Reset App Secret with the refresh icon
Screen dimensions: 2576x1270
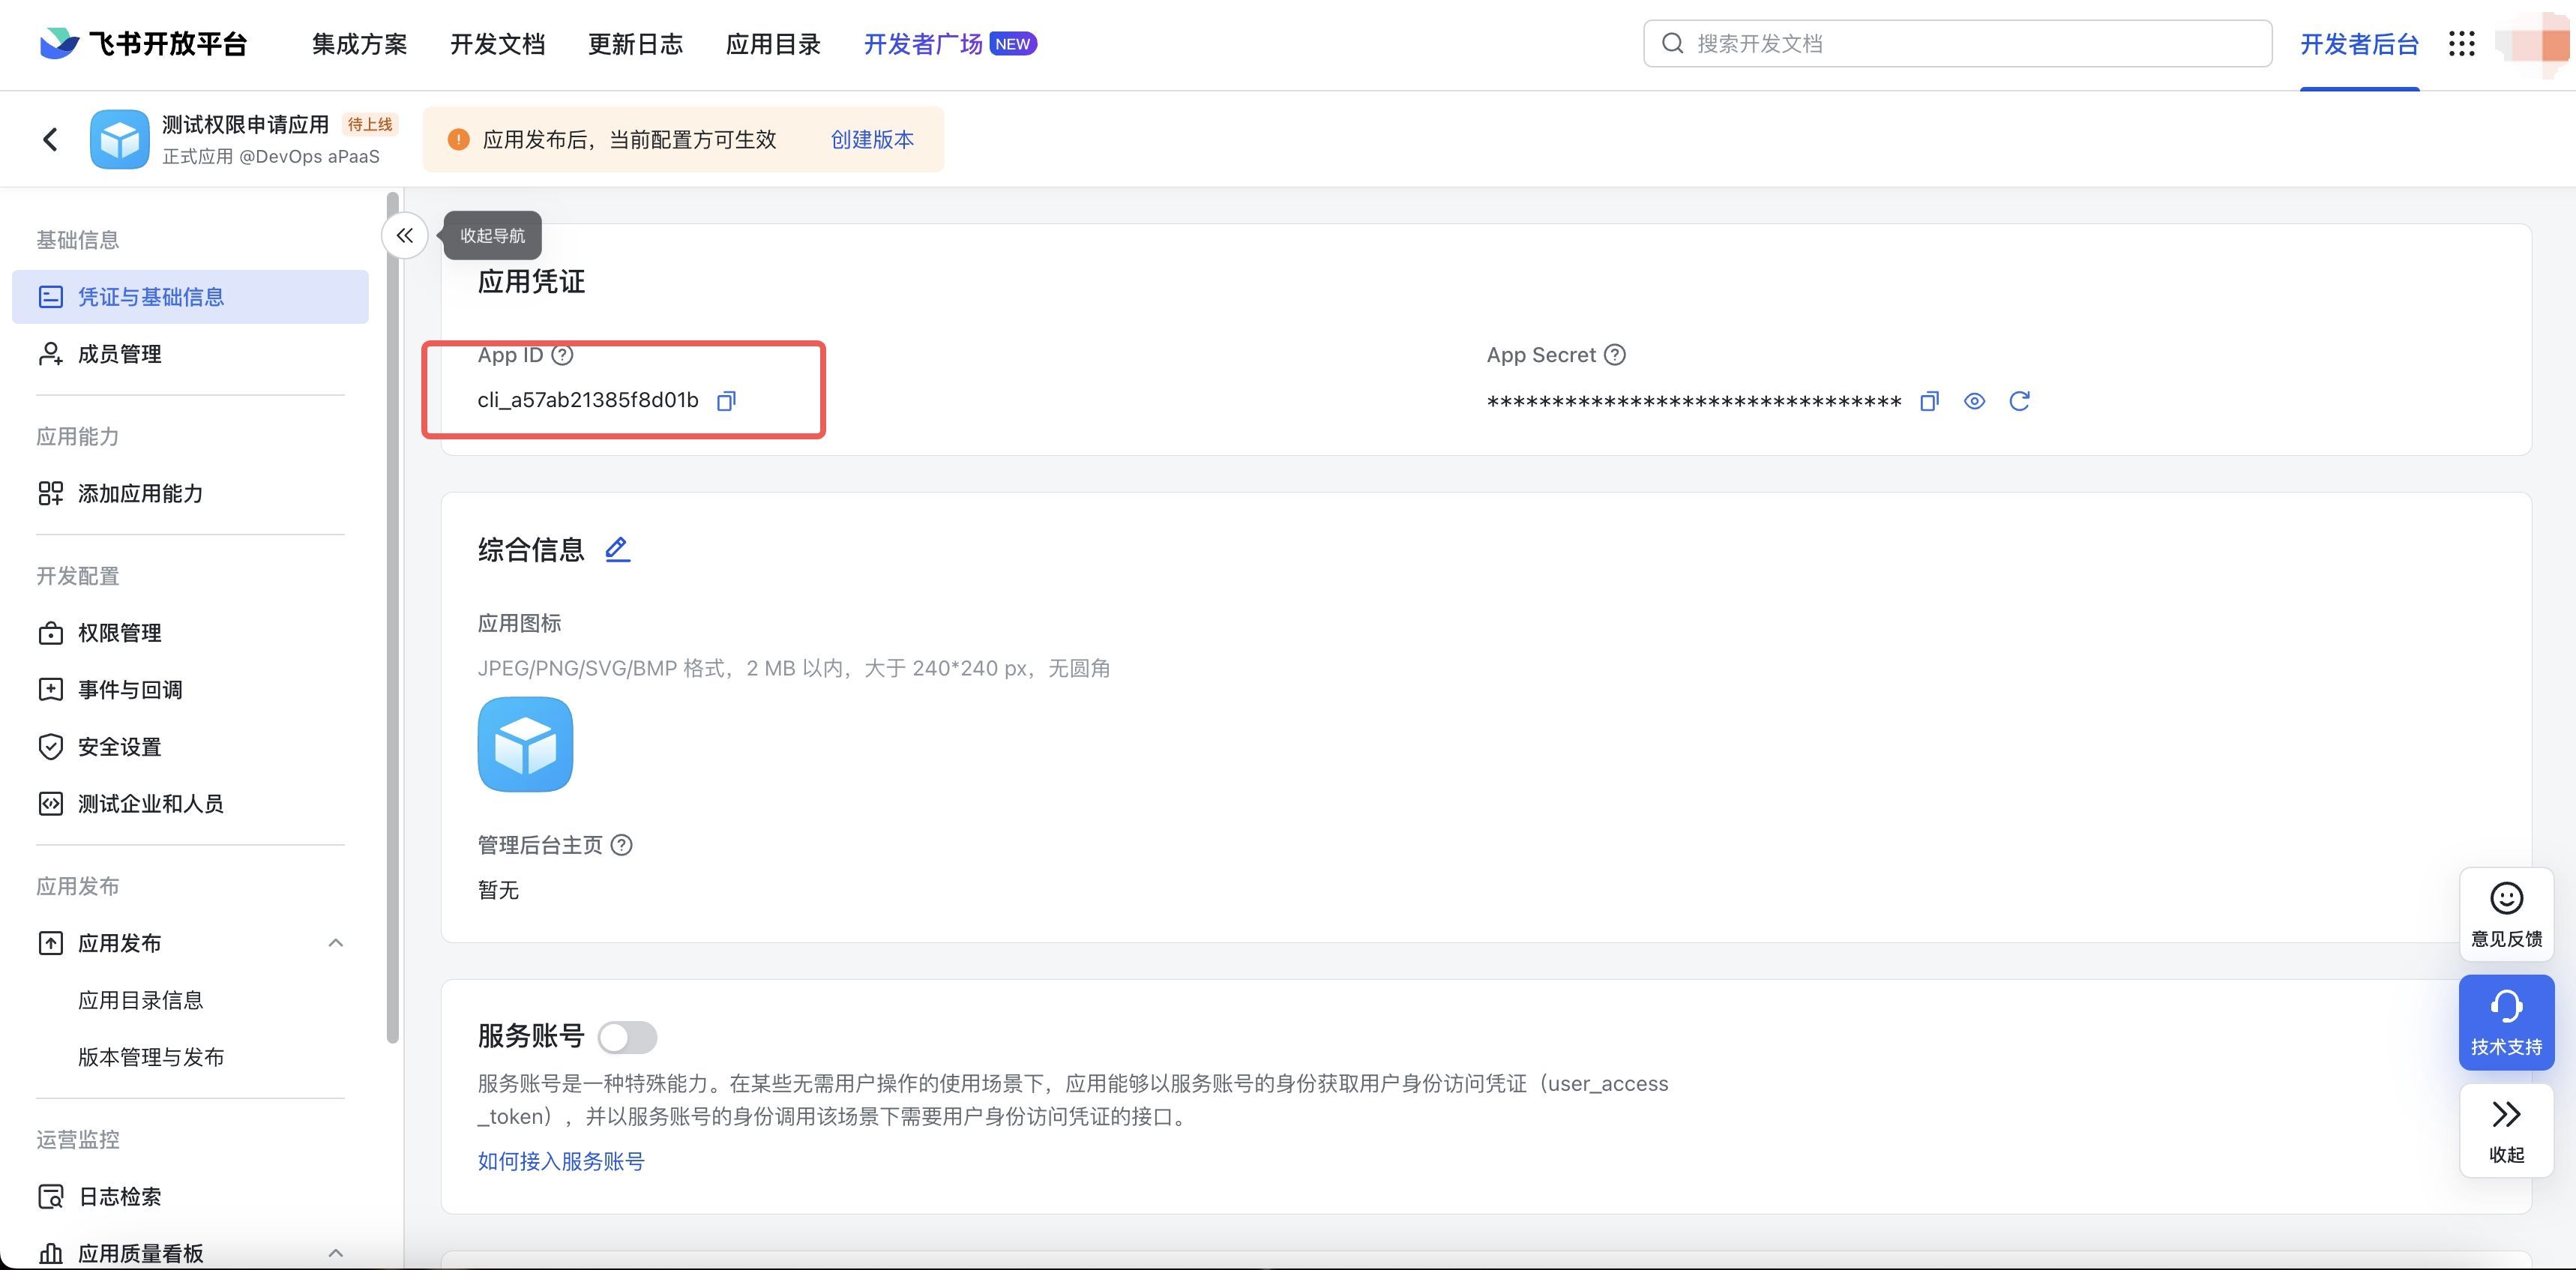click(2020, 401)
